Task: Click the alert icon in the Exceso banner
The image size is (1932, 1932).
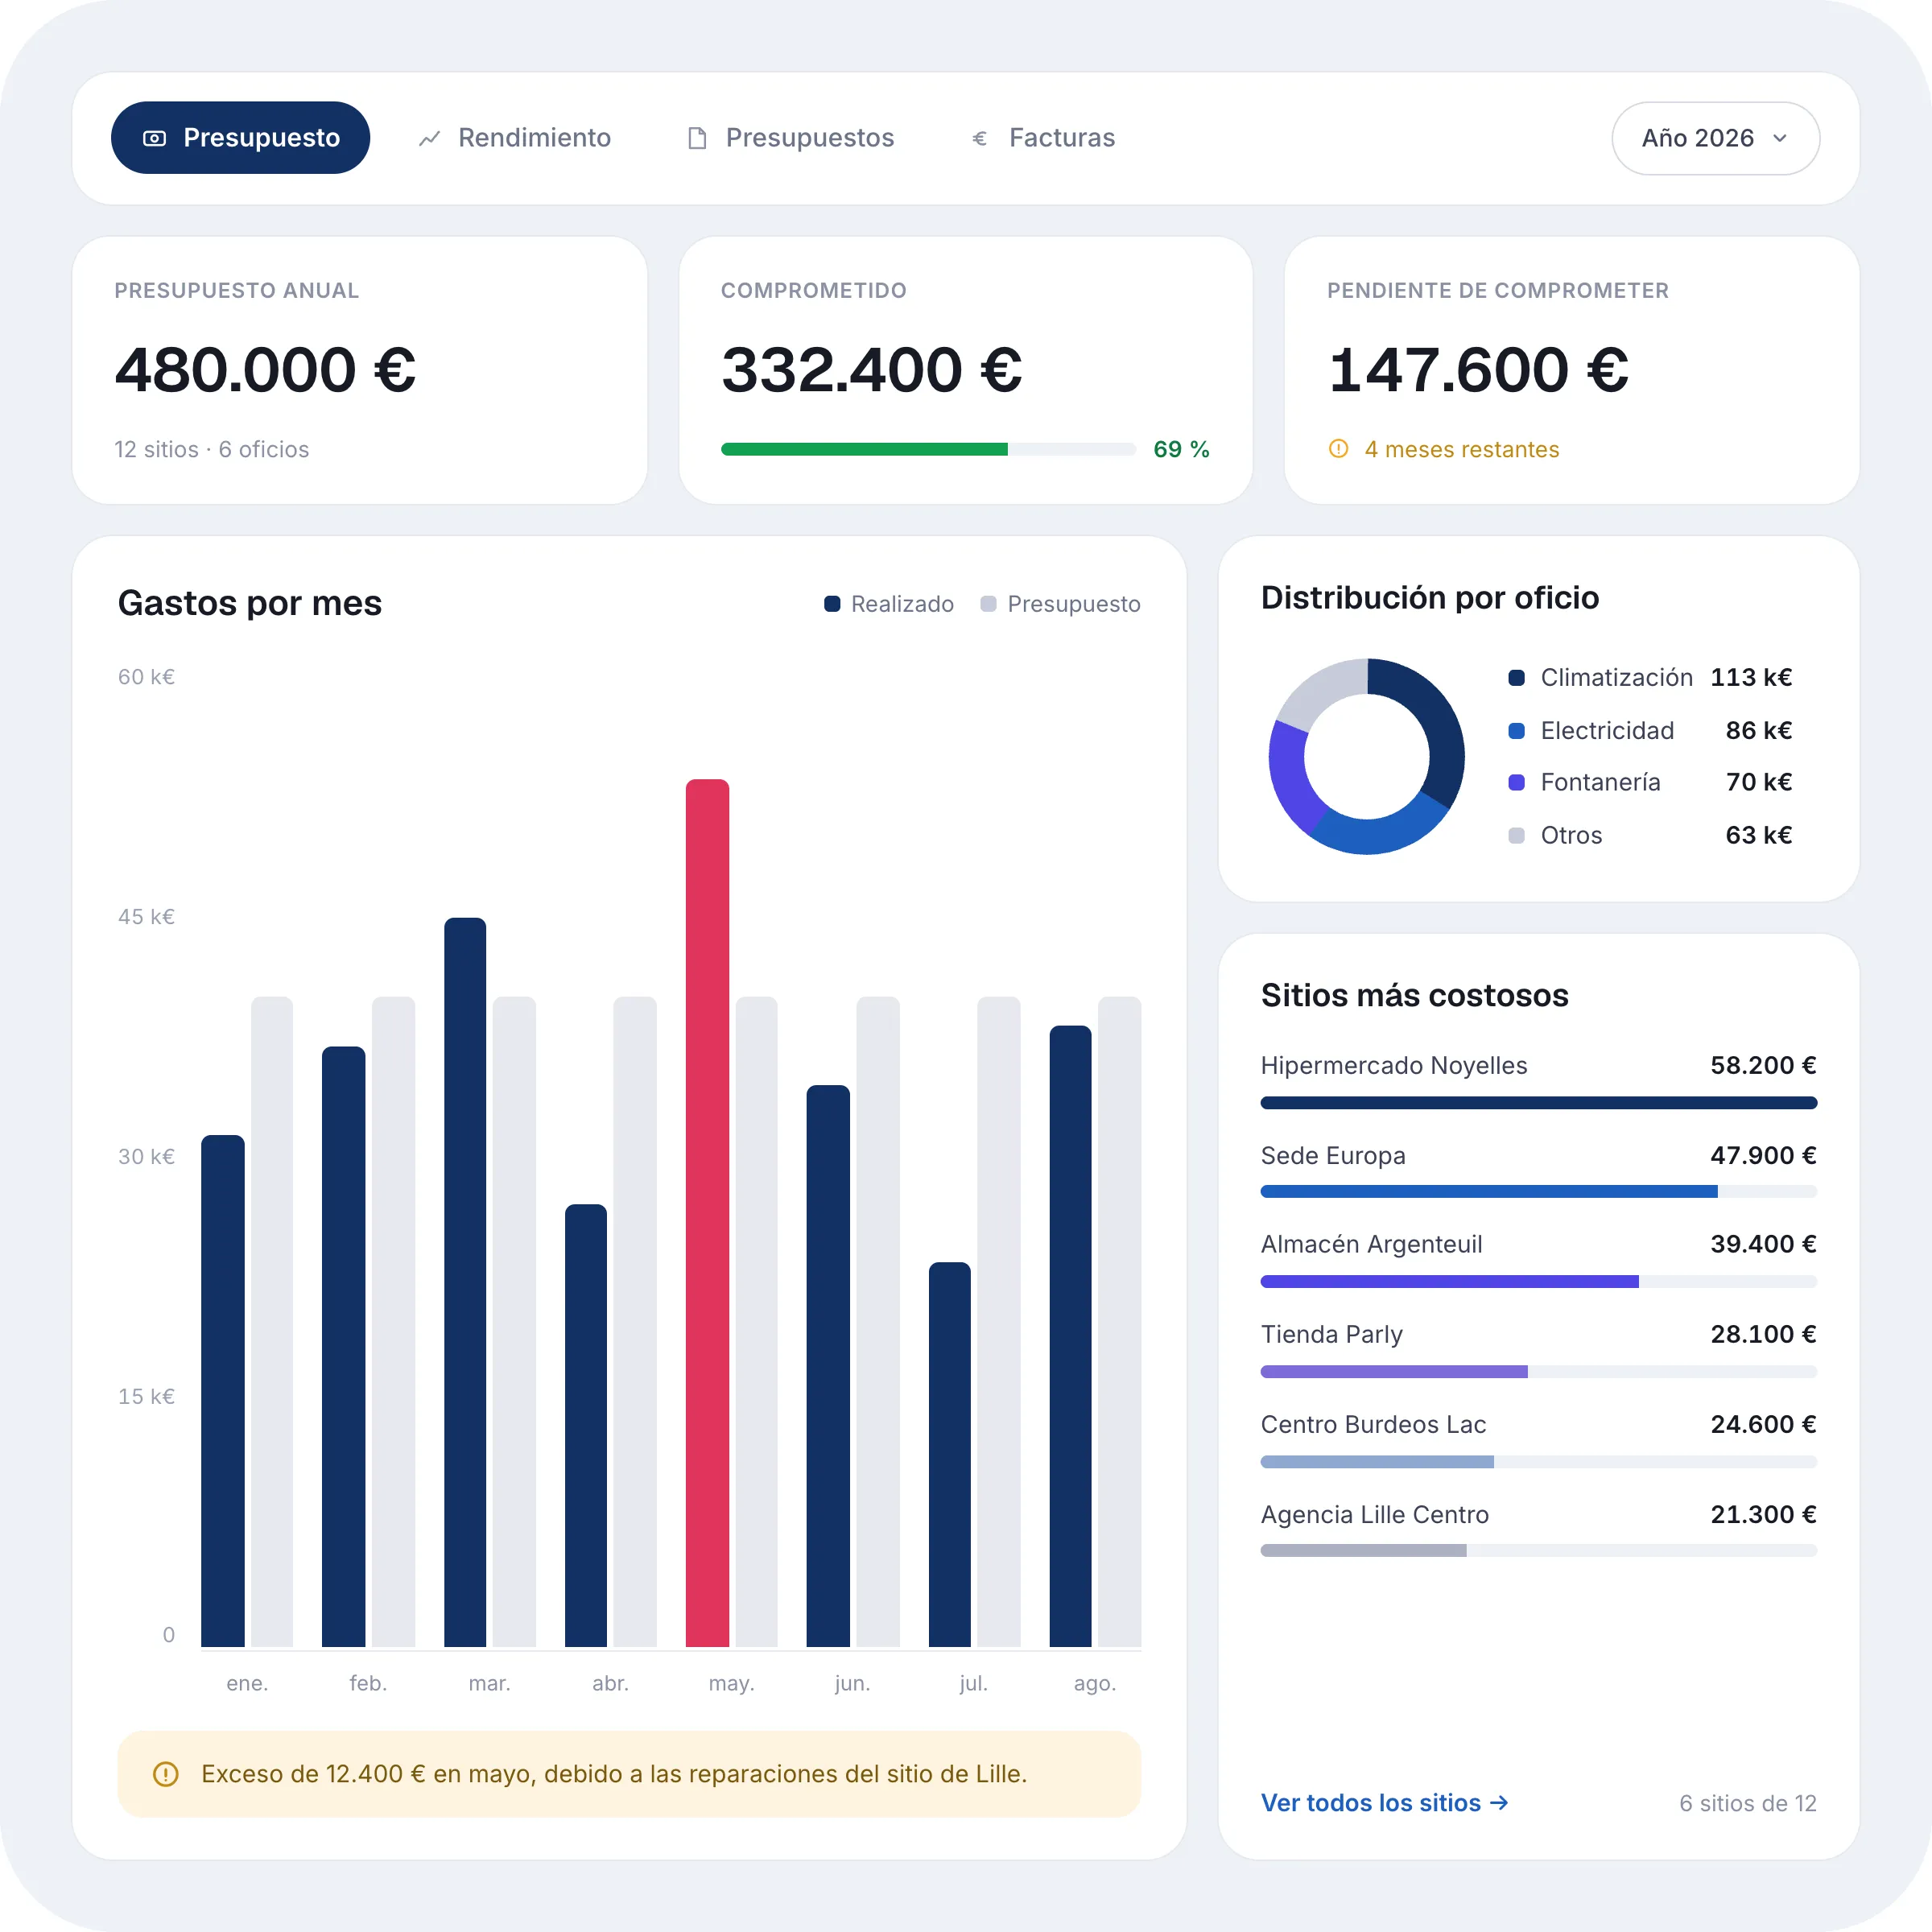Action: (166, 1774)
